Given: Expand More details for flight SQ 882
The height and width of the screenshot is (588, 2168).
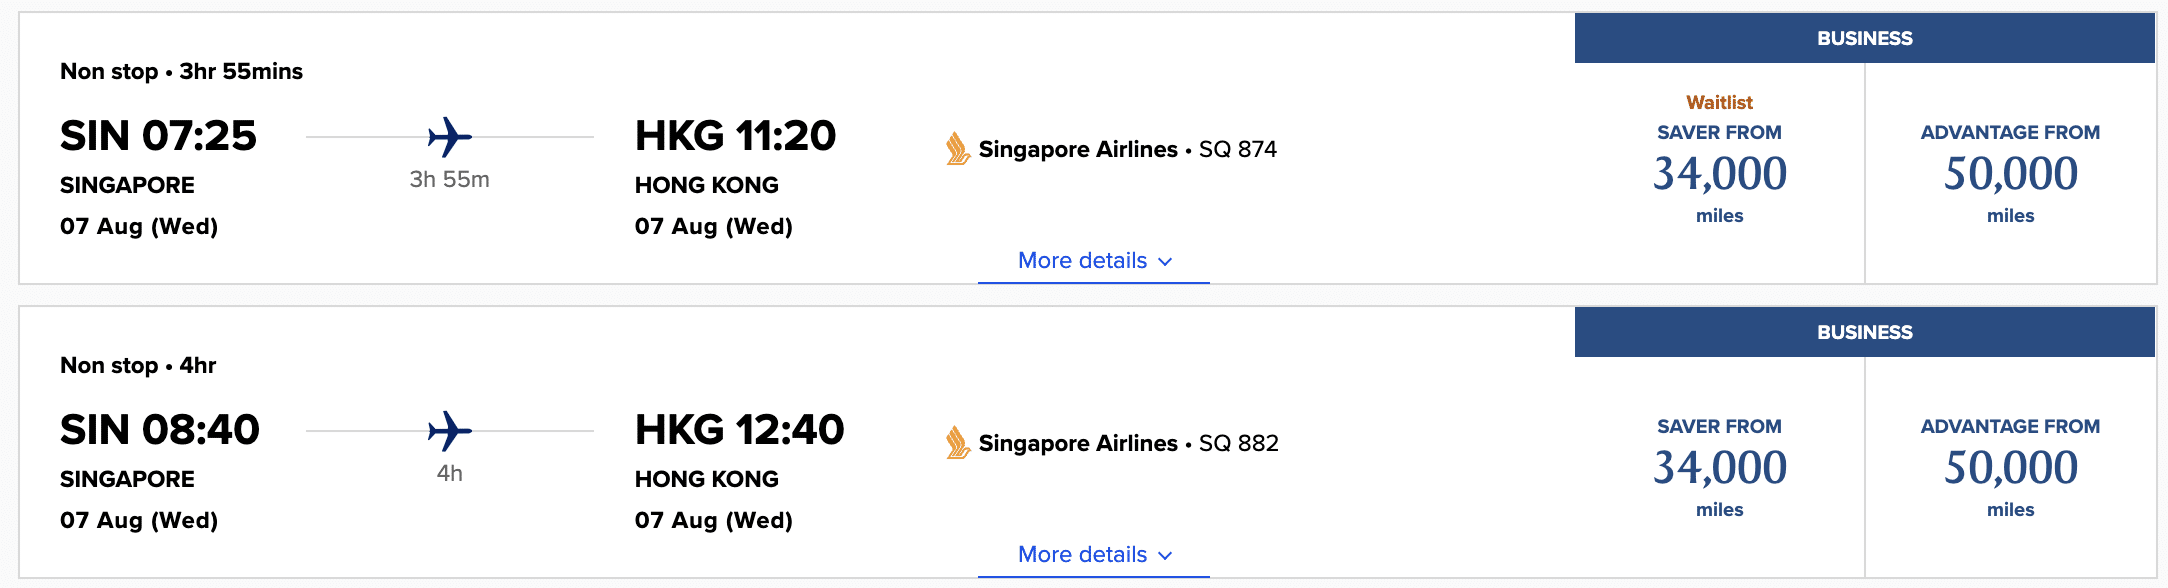Looking at the screenshot, I should 1094,555.
